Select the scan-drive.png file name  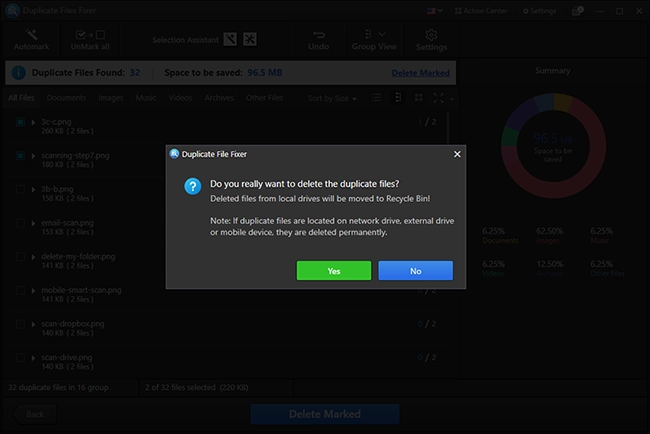pos(66,357)
